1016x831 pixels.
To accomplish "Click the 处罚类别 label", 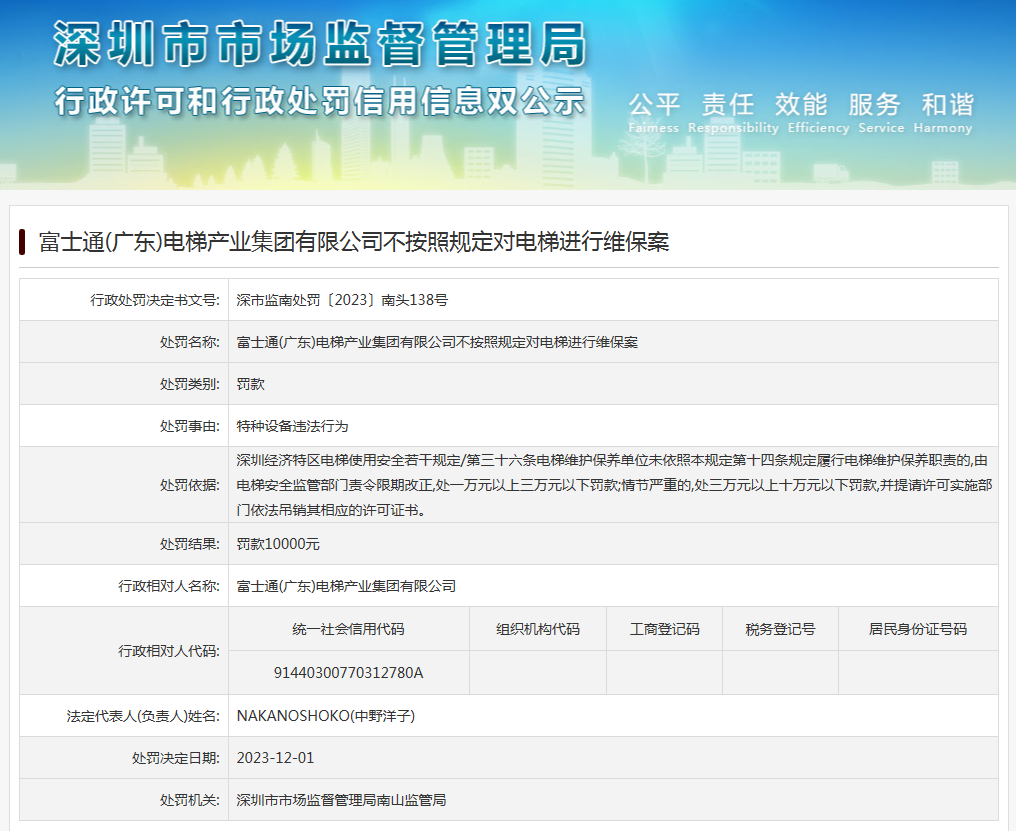I will click(190, 384).
